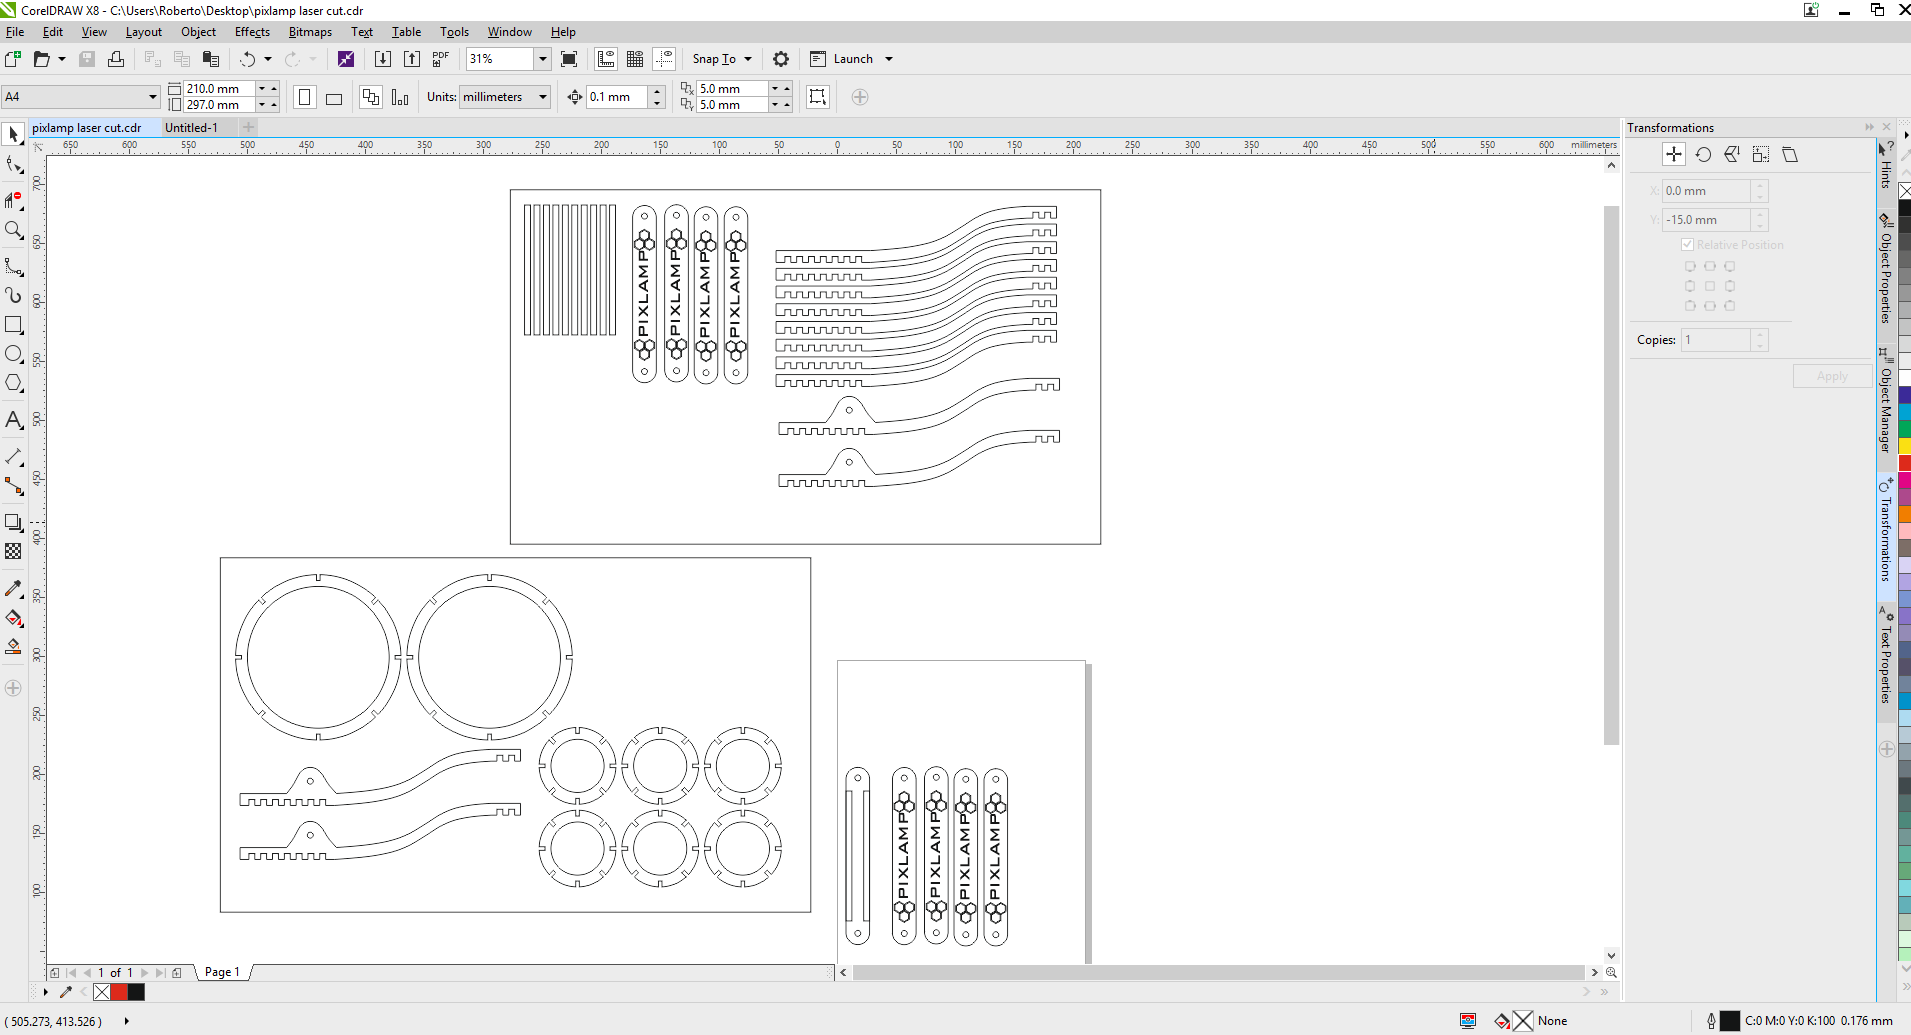The width and height of the screenshot is (1911, 1035).
Task: Click the Print icon
Action: click(116, 59)
